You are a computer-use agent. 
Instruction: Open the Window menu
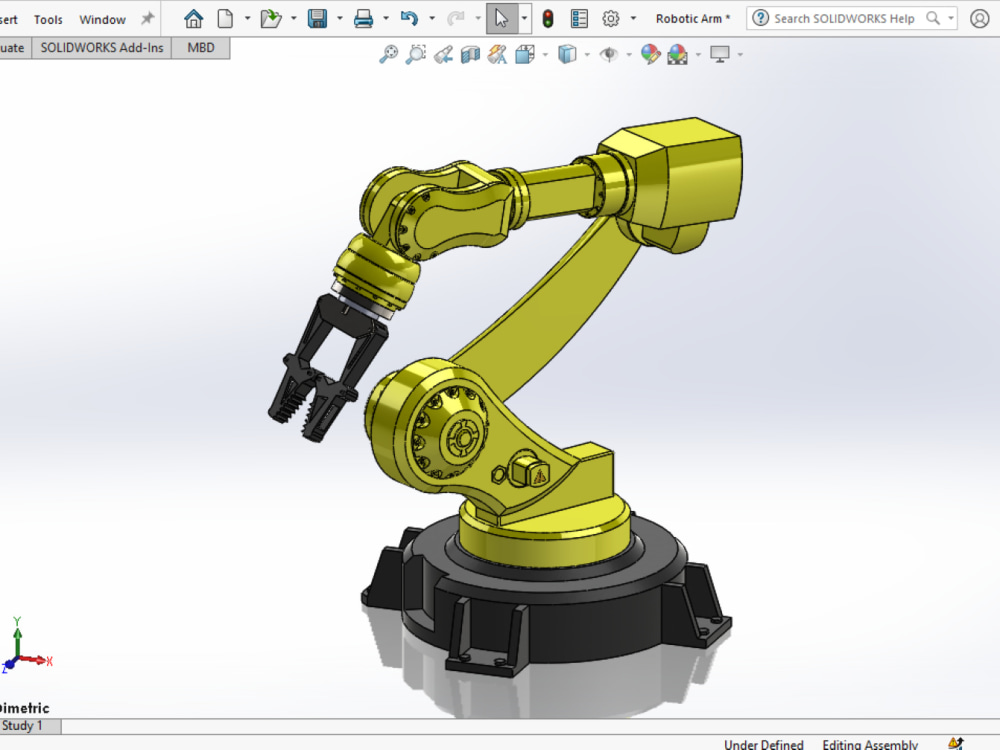(103, 20)
